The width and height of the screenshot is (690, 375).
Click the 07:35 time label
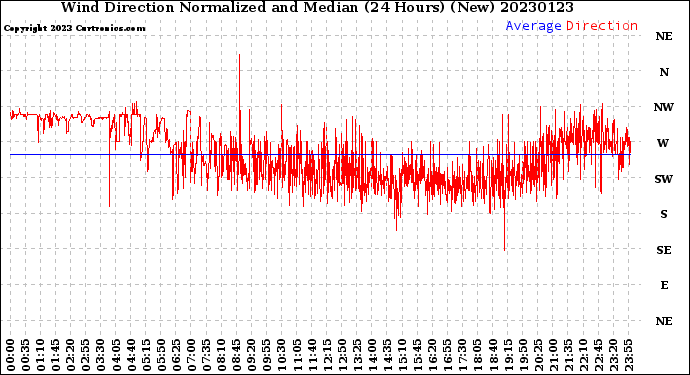tap(206, 356)
